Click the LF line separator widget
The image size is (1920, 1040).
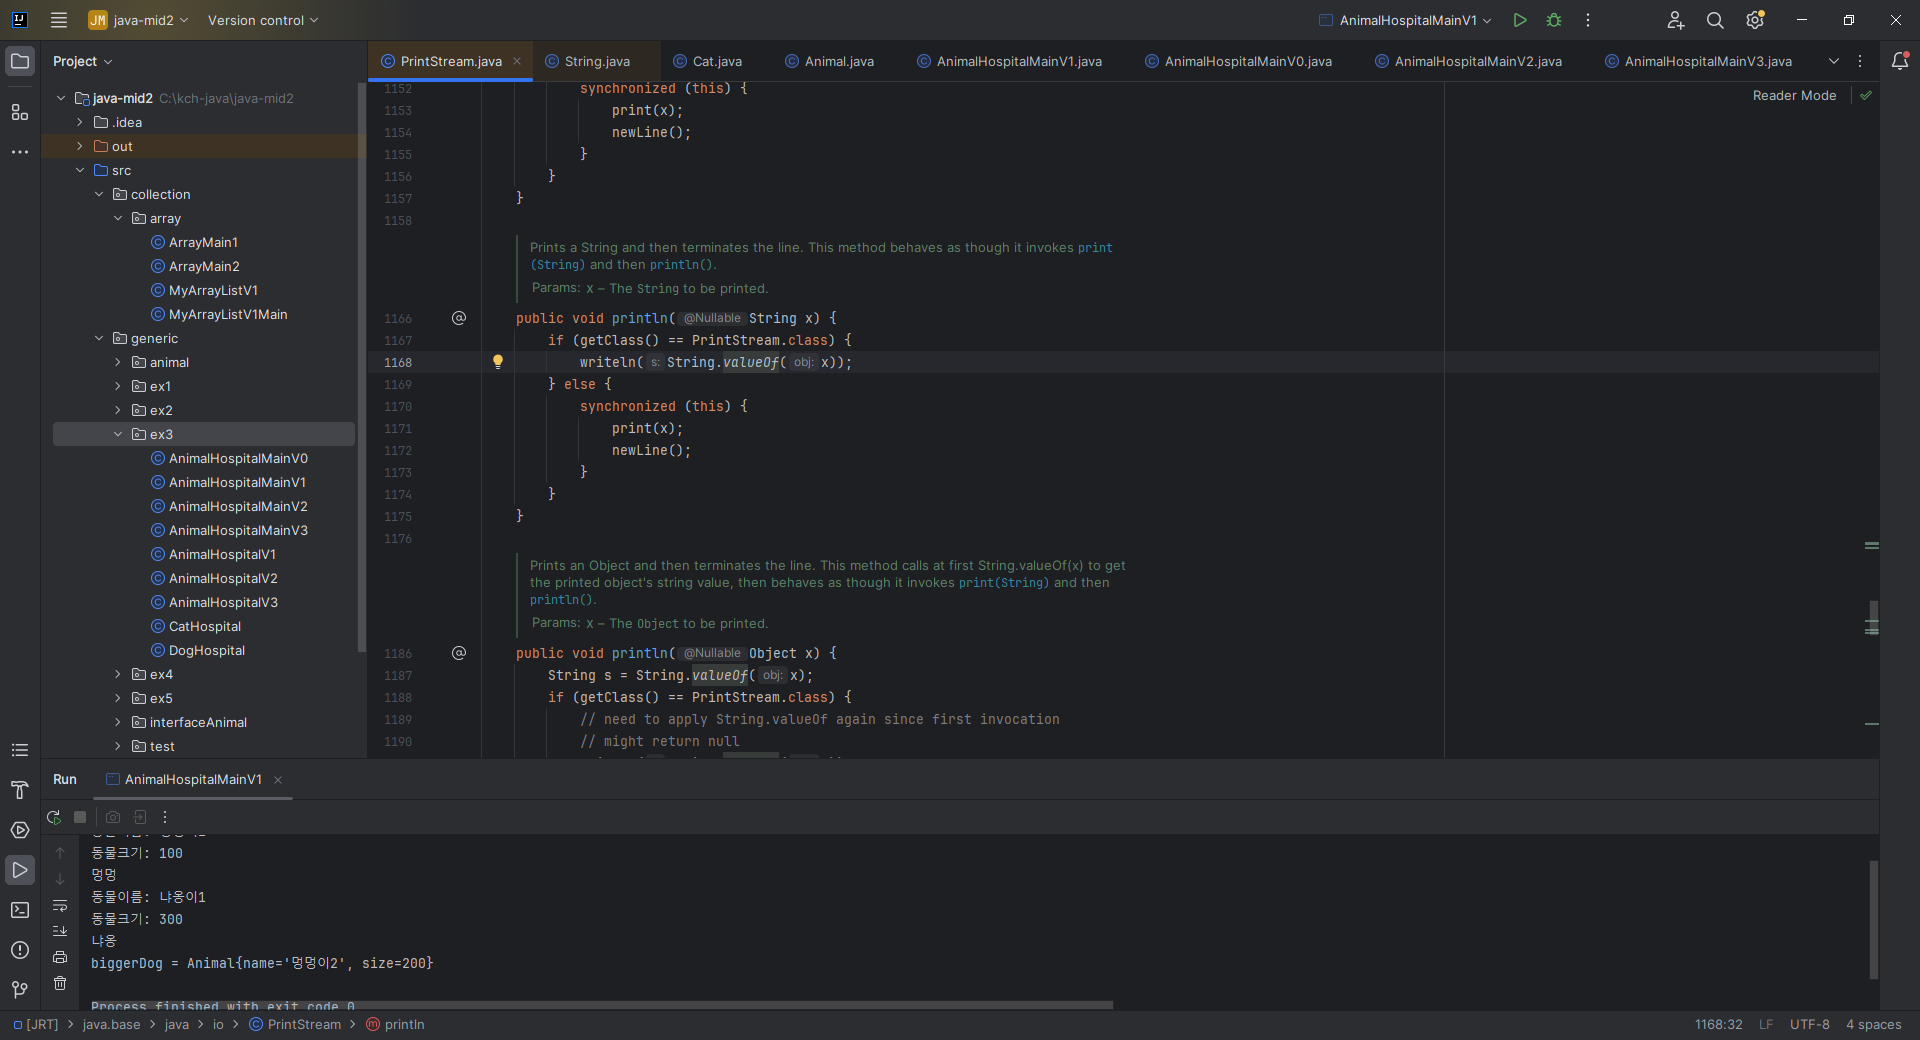click(1766, 1024)
